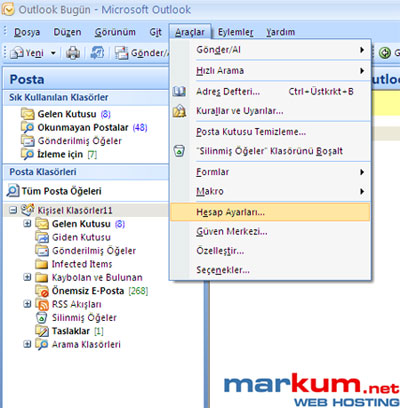Viewport: 400px width, 408px height.
Task: Open Hesap Ayarları from the menu
Action: tap(270, 212)
